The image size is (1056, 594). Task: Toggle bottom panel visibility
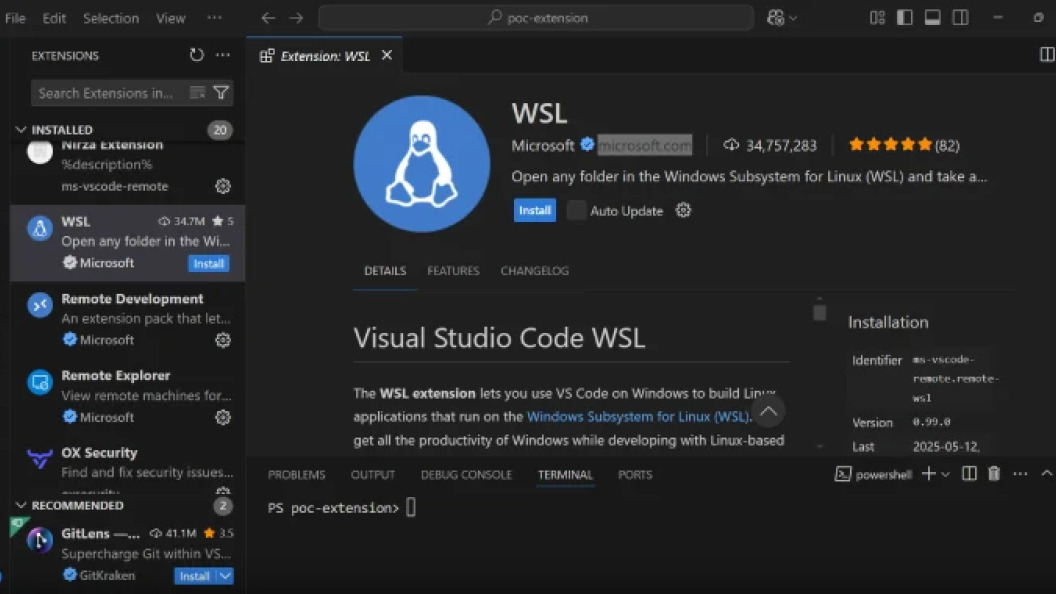pyautogui.click(x=933, y=18)
